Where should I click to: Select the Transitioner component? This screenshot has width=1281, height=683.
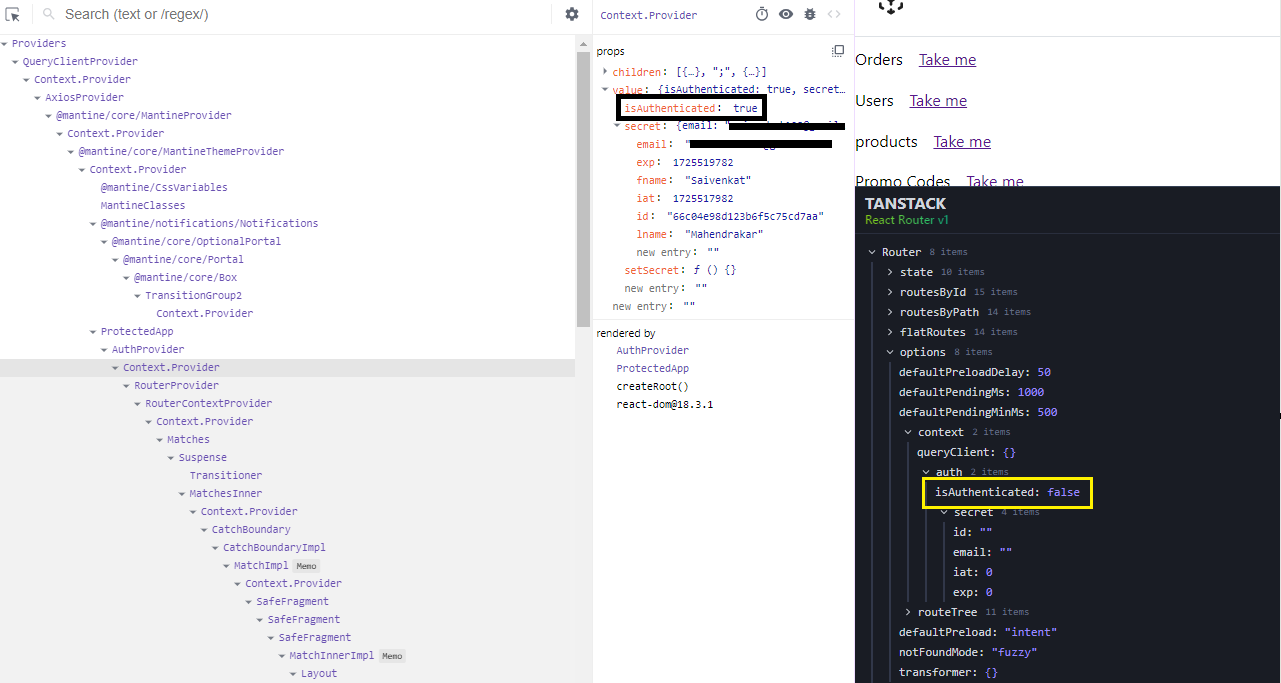click(x=226, y=476)
